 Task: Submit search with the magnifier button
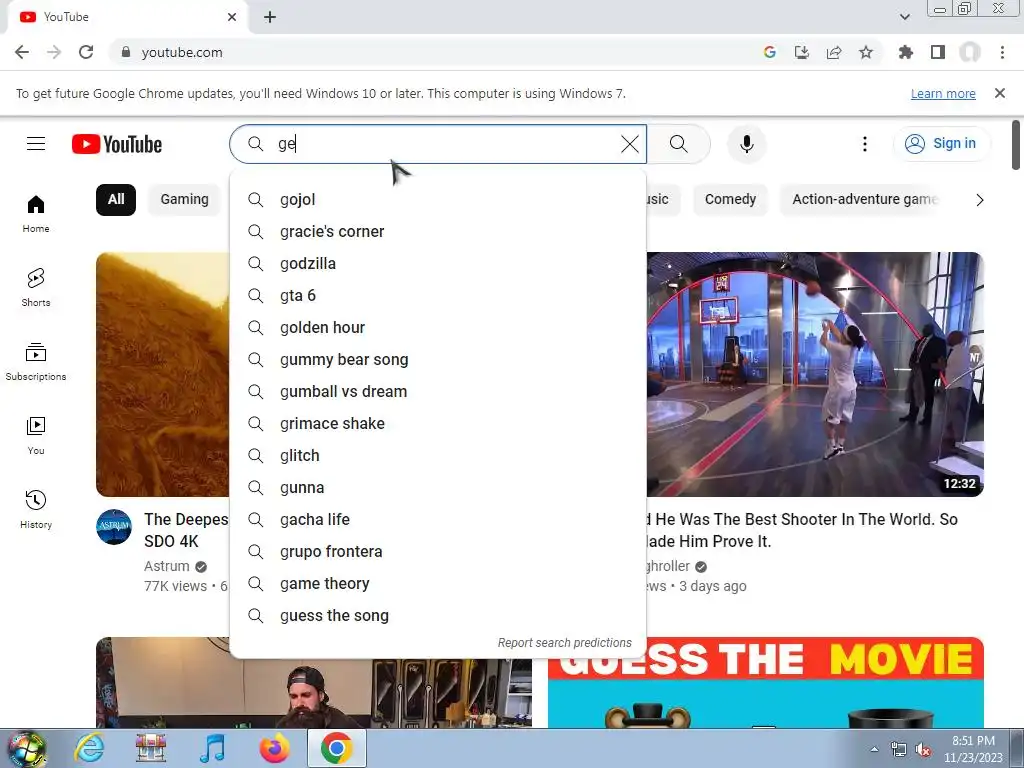[x=679, y=144]
